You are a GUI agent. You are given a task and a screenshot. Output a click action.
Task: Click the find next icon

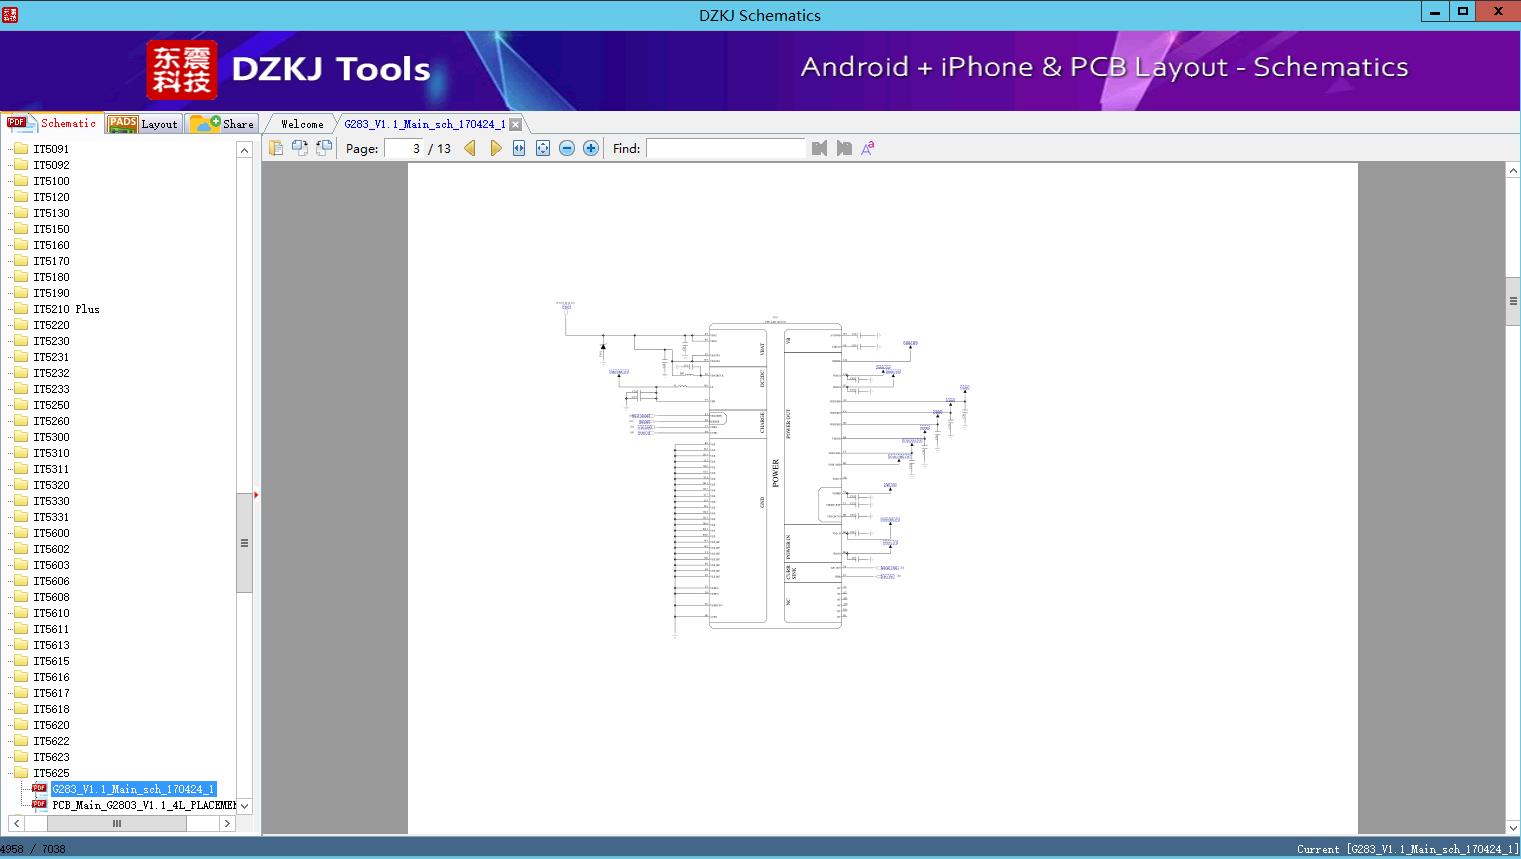coord(844,148)
